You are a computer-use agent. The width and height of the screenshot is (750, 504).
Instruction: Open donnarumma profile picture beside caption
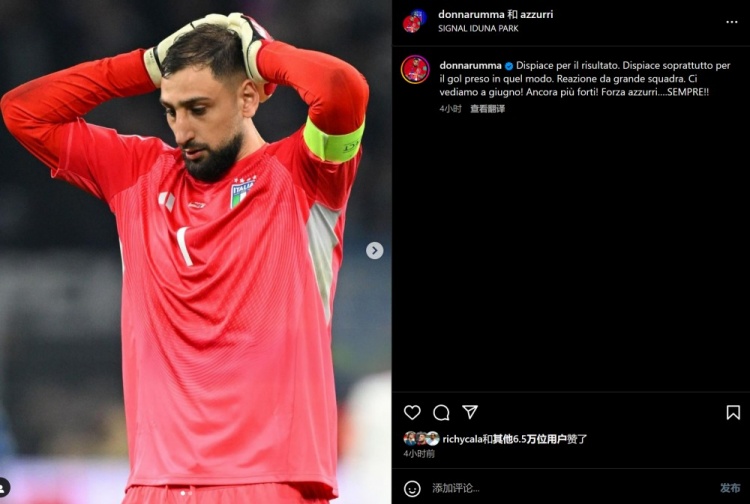(415, 69)
